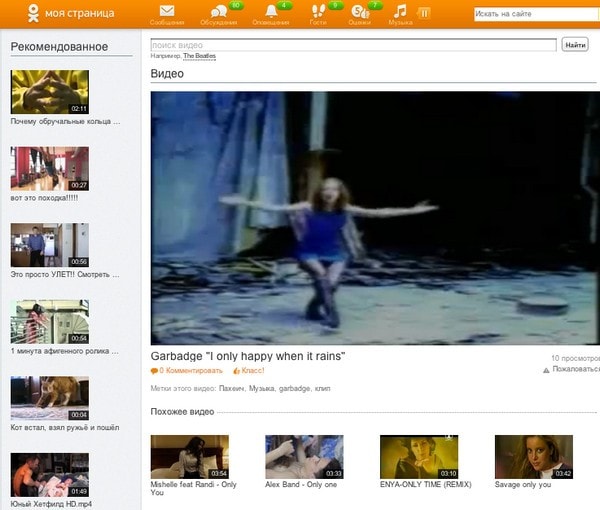Click the Видео section heading

167,73
